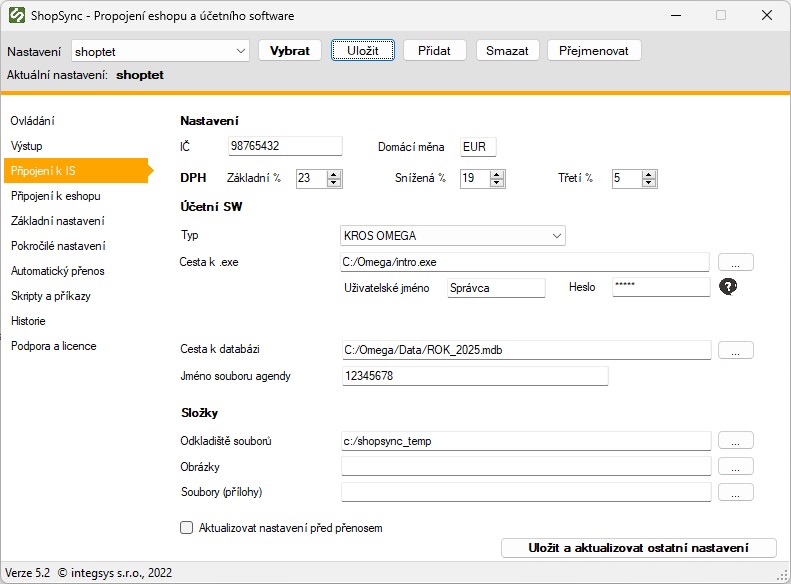This screenshot has height=584, width=791.
Task: Browse for Odkladiště souborů folder
Action: [736, 440]
